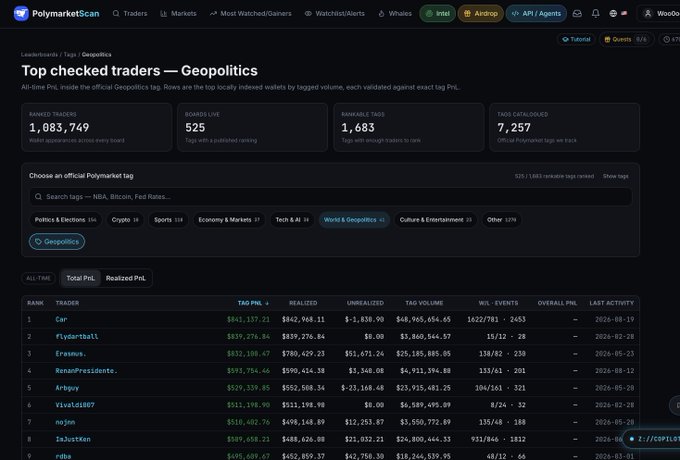Open the Traders nav item
This screenshot has height=460, width=680.
click(130, 13)
